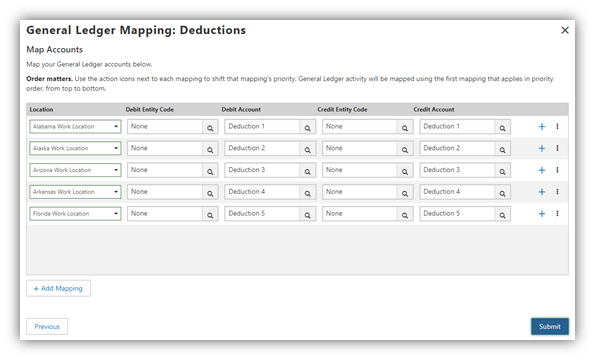
Task: Open the kebab menu on the Florida row
Action: [557, 214]
